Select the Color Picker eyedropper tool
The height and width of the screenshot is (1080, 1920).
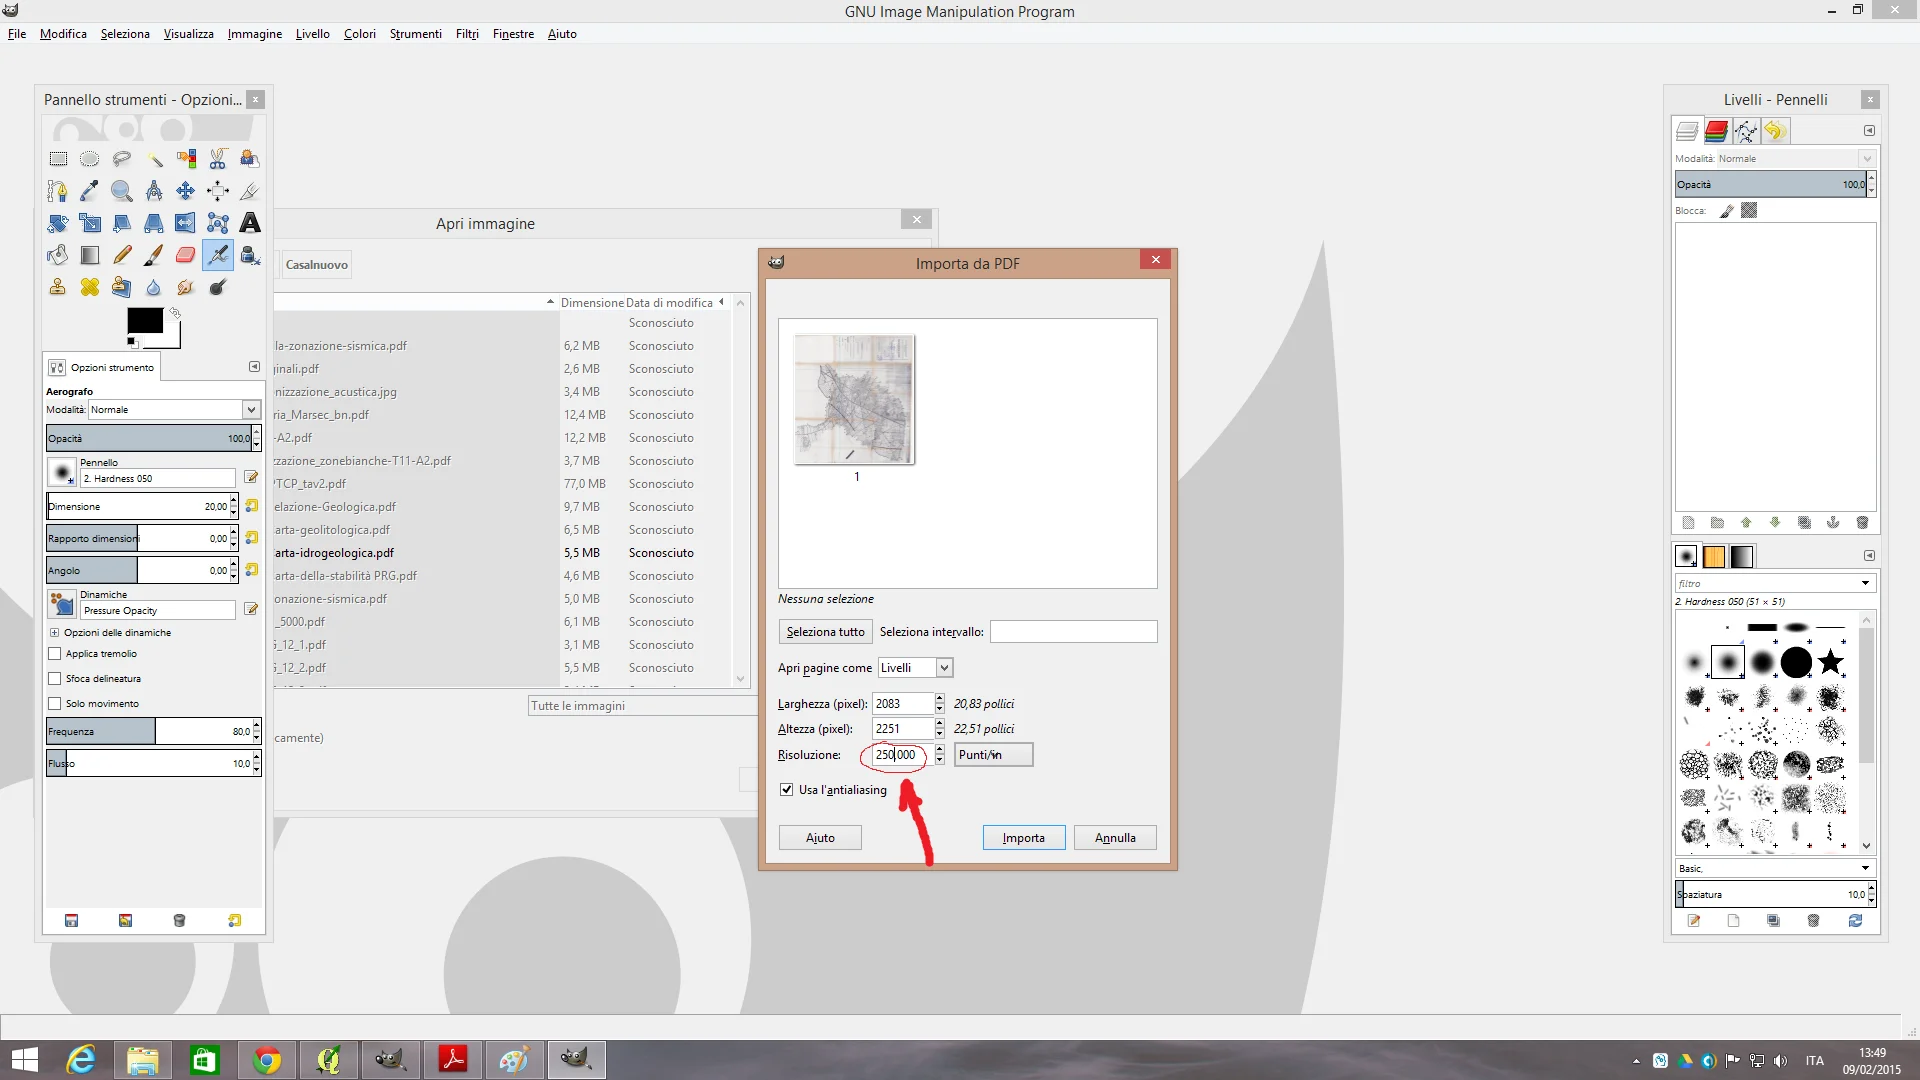(90, 191)
